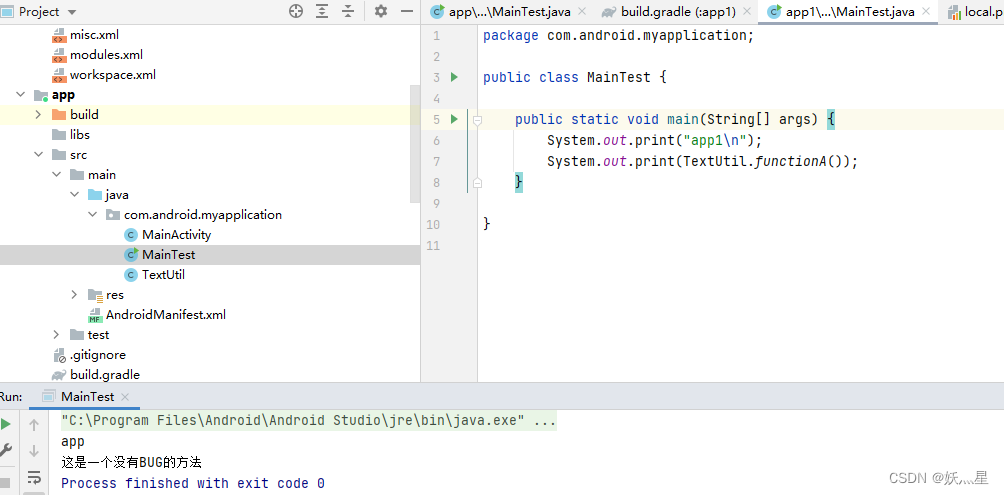Image resolution: width=1004 pixels, height=495 pixels.
Task: Collapse the main folder
Action: pos(56,175)
